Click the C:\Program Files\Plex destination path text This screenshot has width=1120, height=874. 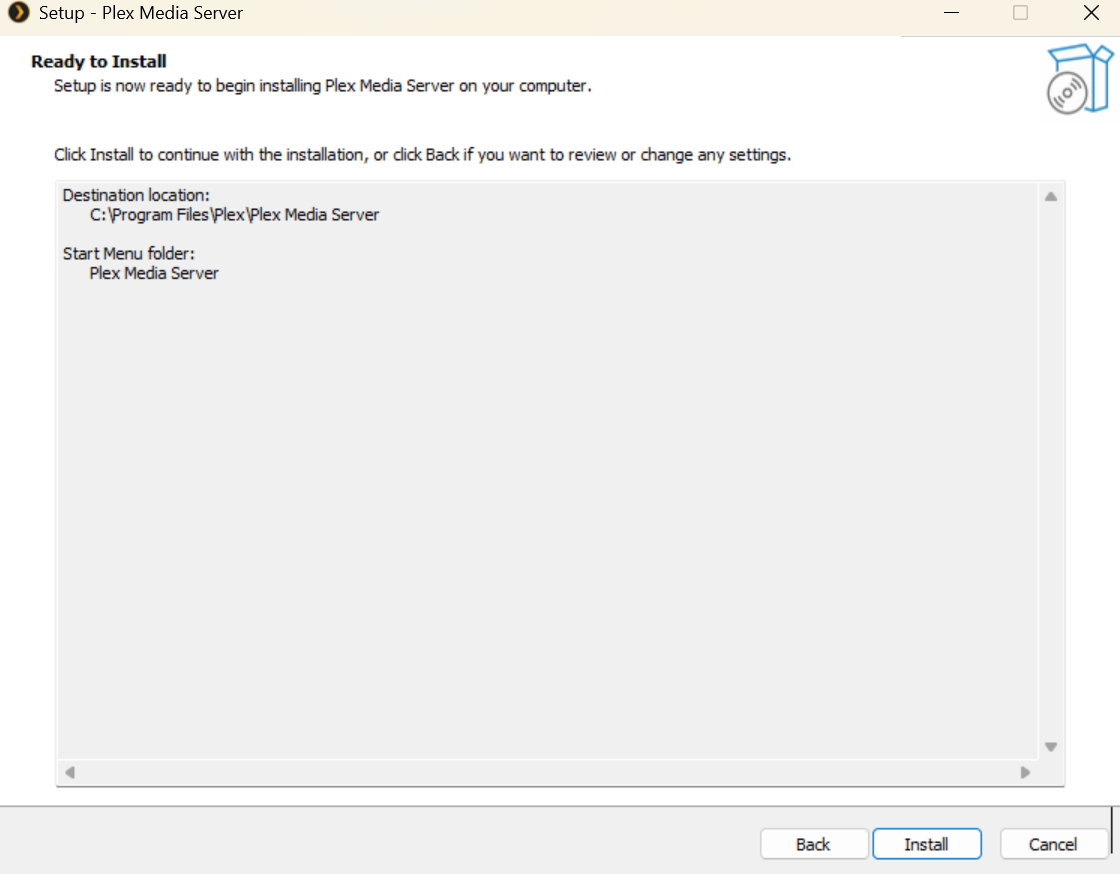pyautogui.click(x=234, y=215)
